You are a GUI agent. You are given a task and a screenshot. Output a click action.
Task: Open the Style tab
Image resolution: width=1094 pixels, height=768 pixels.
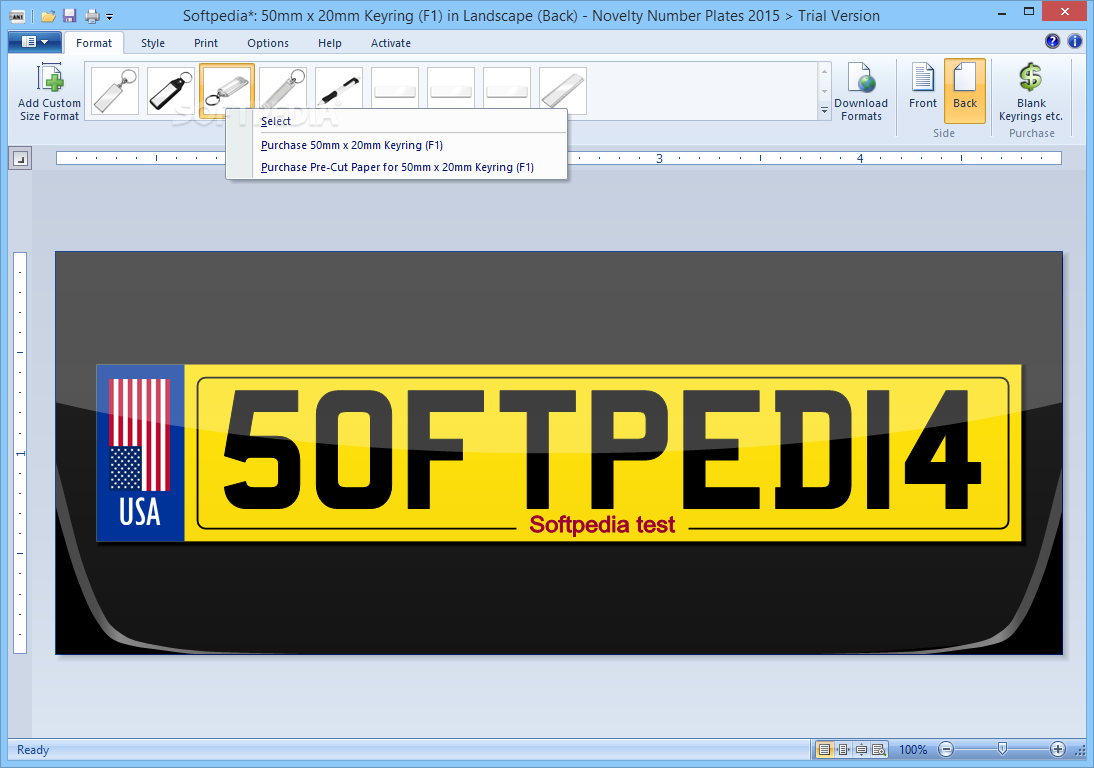click(x=153, y=43)
